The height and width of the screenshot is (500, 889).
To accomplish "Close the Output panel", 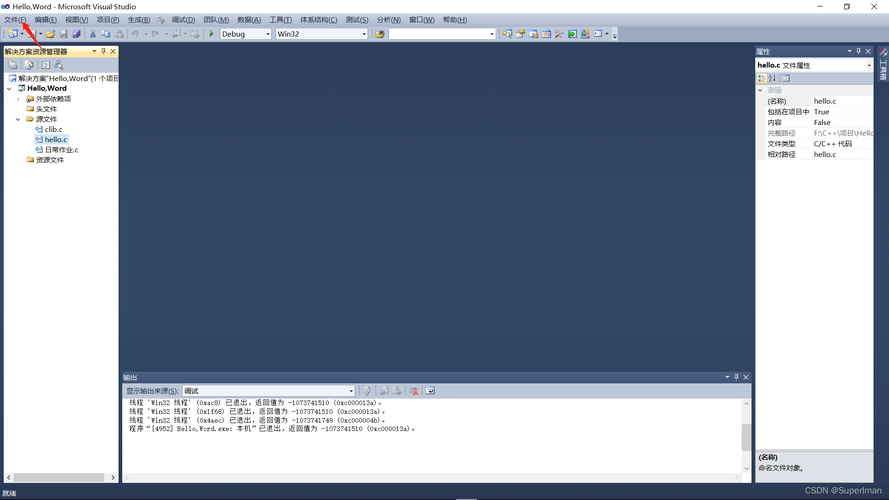I will [x=746, y=378].
